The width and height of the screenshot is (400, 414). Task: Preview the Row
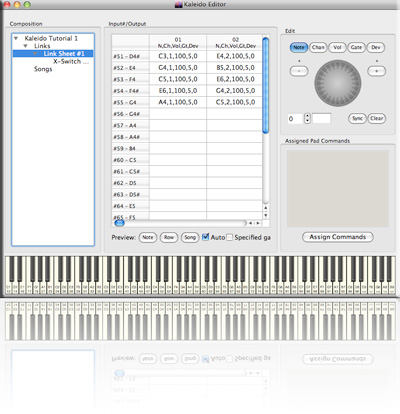[x=169, y=237]
